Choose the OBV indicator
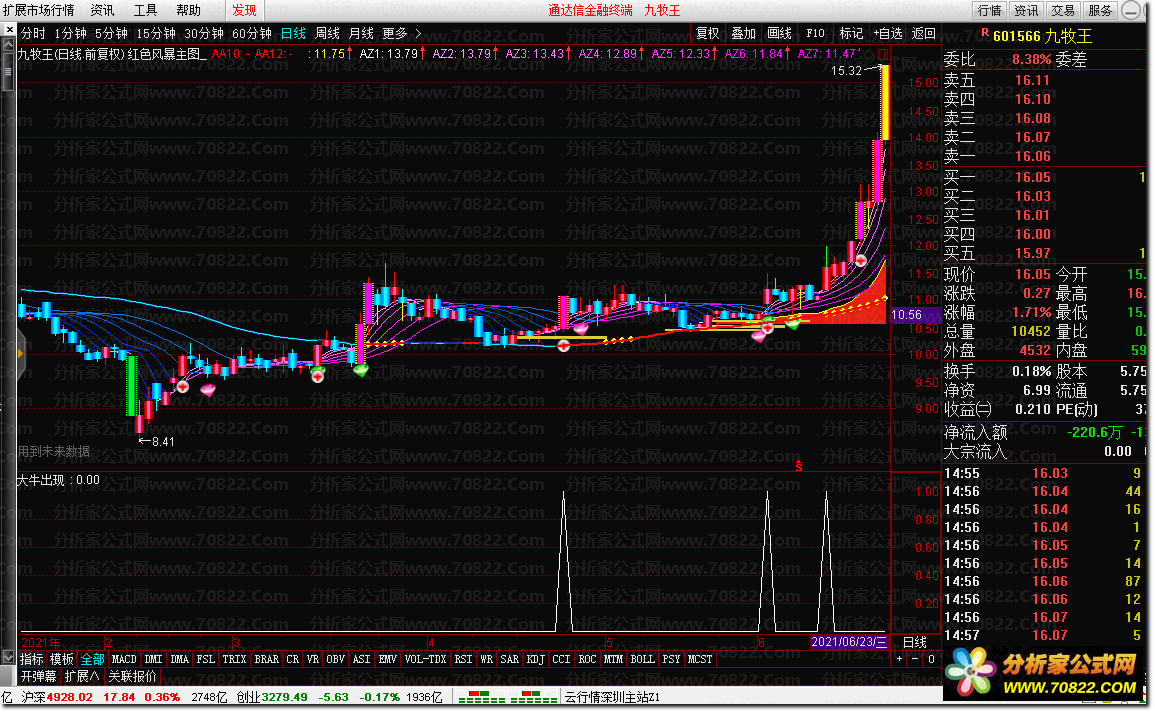 [x=335, y=659]
